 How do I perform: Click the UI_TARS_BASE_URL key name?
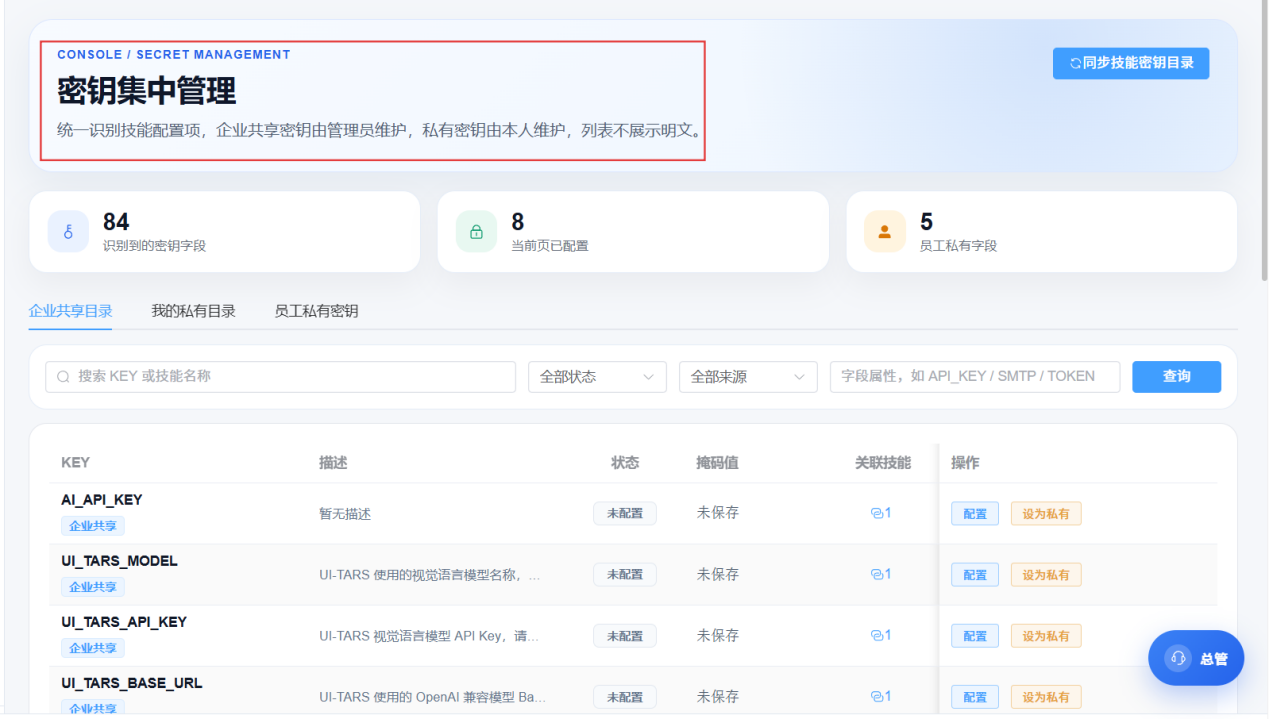[132, 683]
